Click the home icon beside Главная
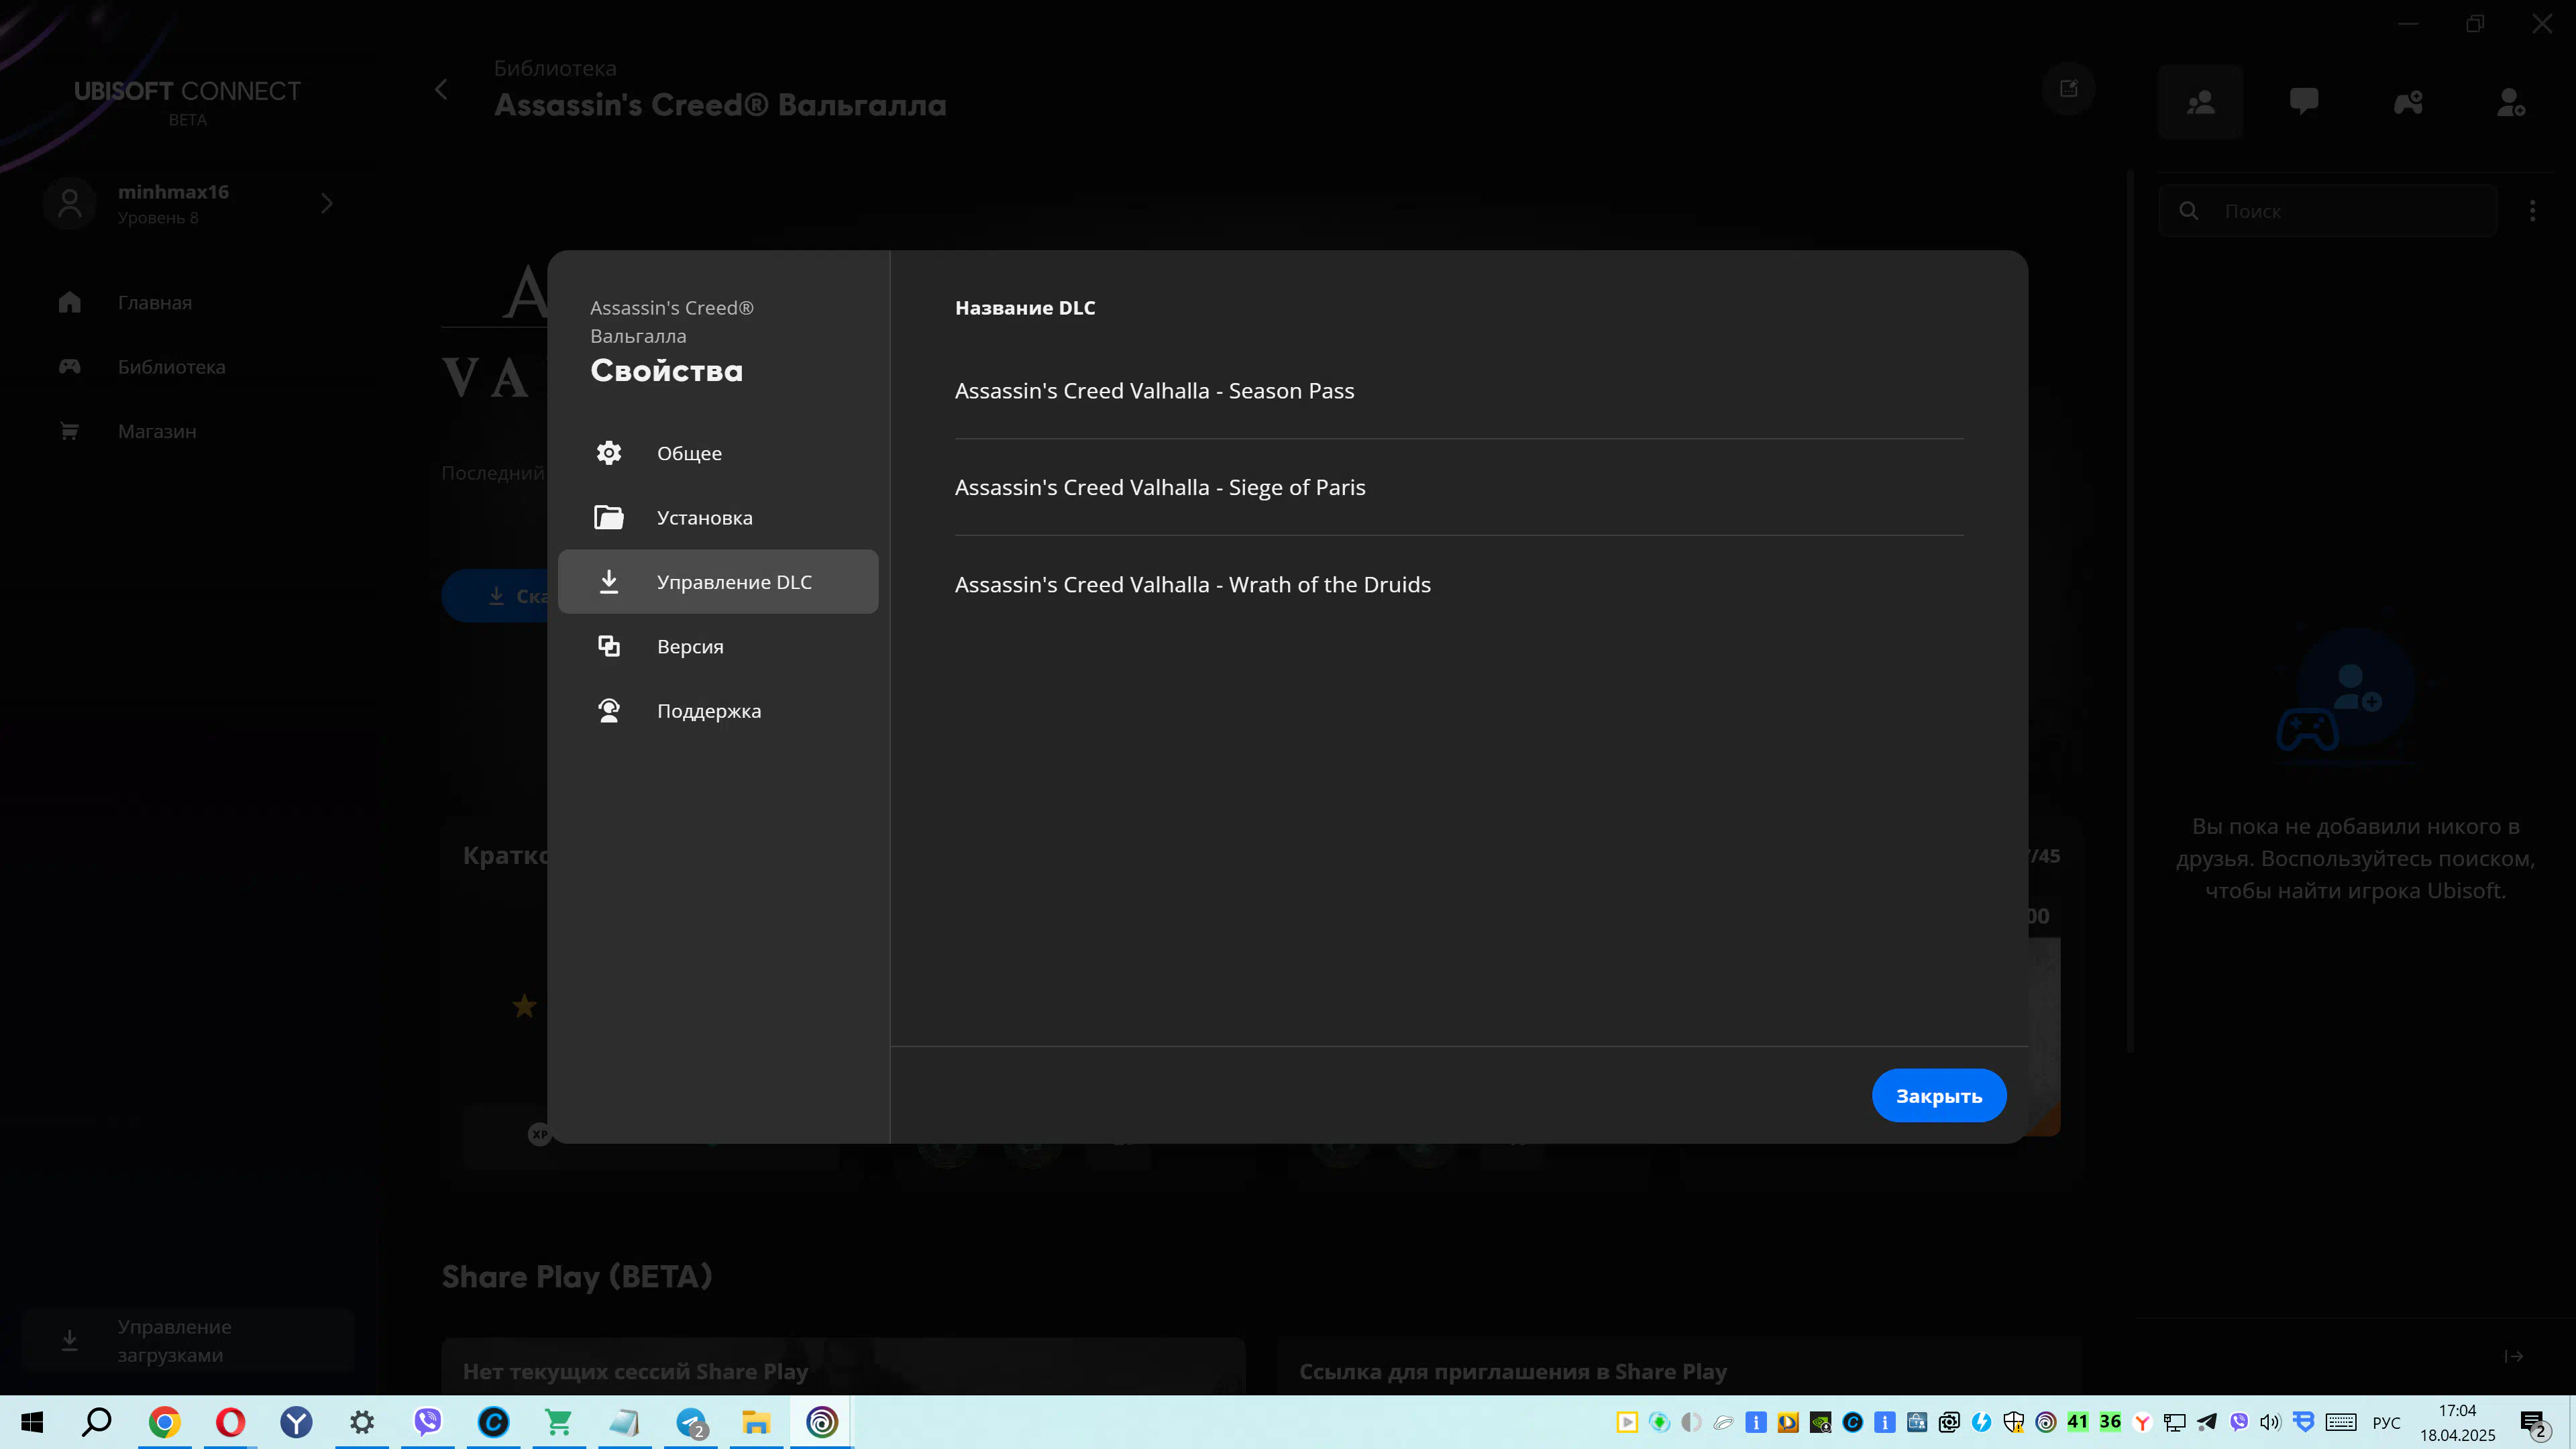The width and height of the screenshot is (2576, 1449). (x=69, y=302)
